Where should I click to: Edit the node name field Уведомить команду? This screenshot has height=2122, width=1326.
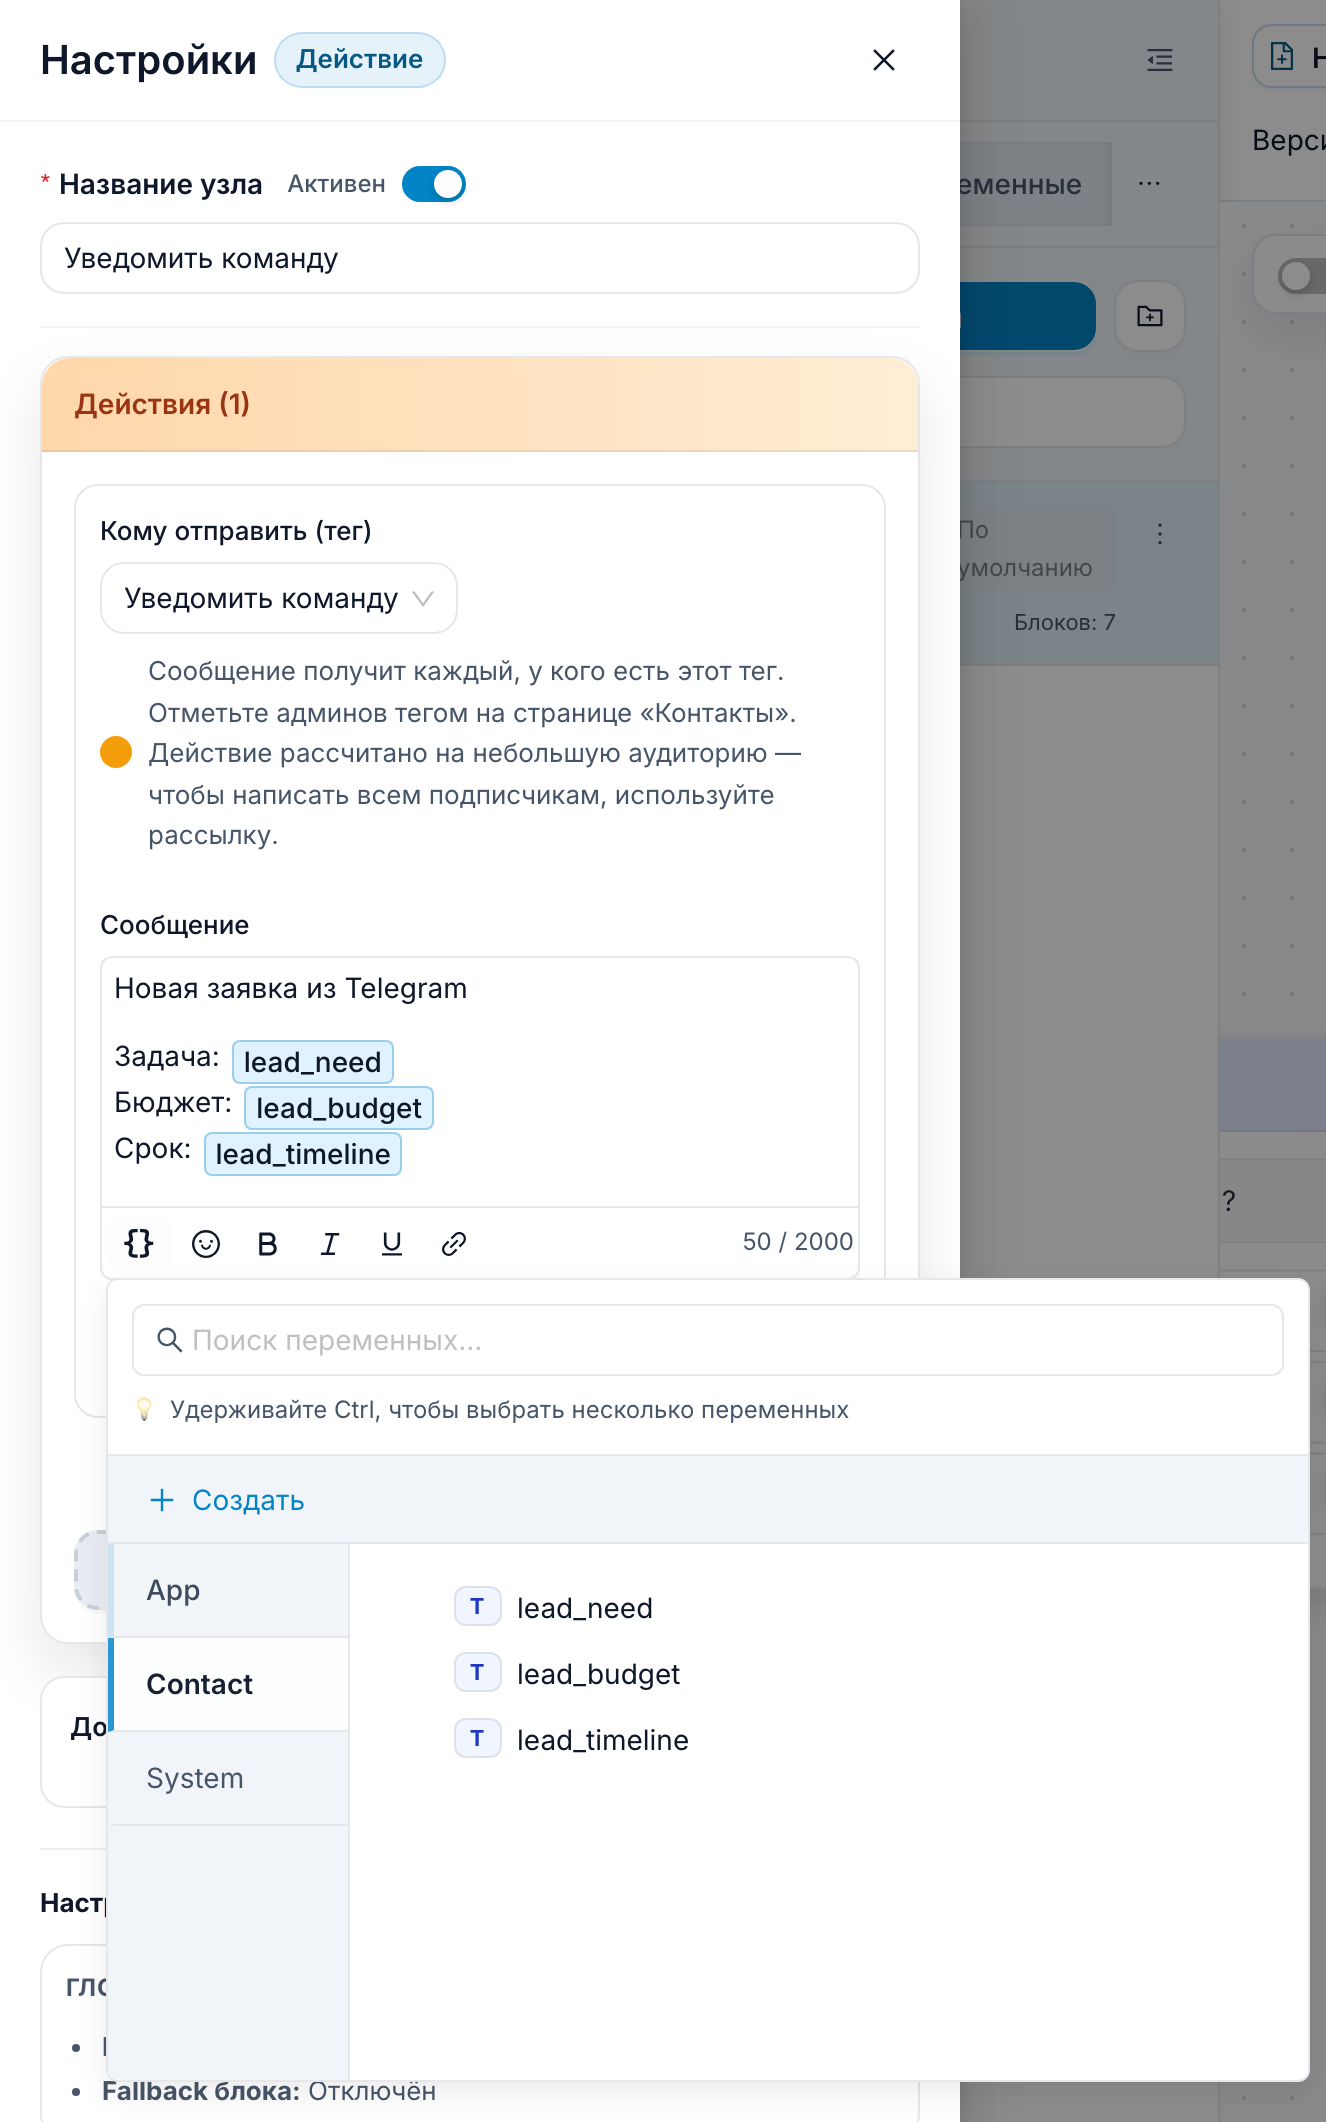(480, 258)
